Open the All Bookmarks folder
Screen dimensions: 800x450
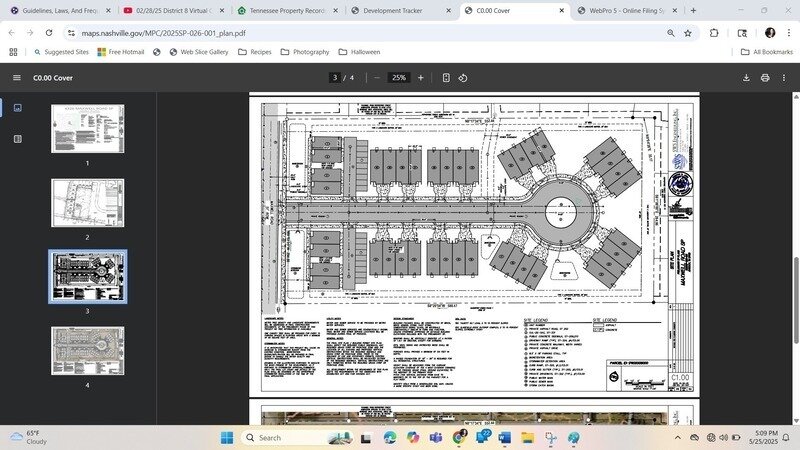click(x=766, y=52)
